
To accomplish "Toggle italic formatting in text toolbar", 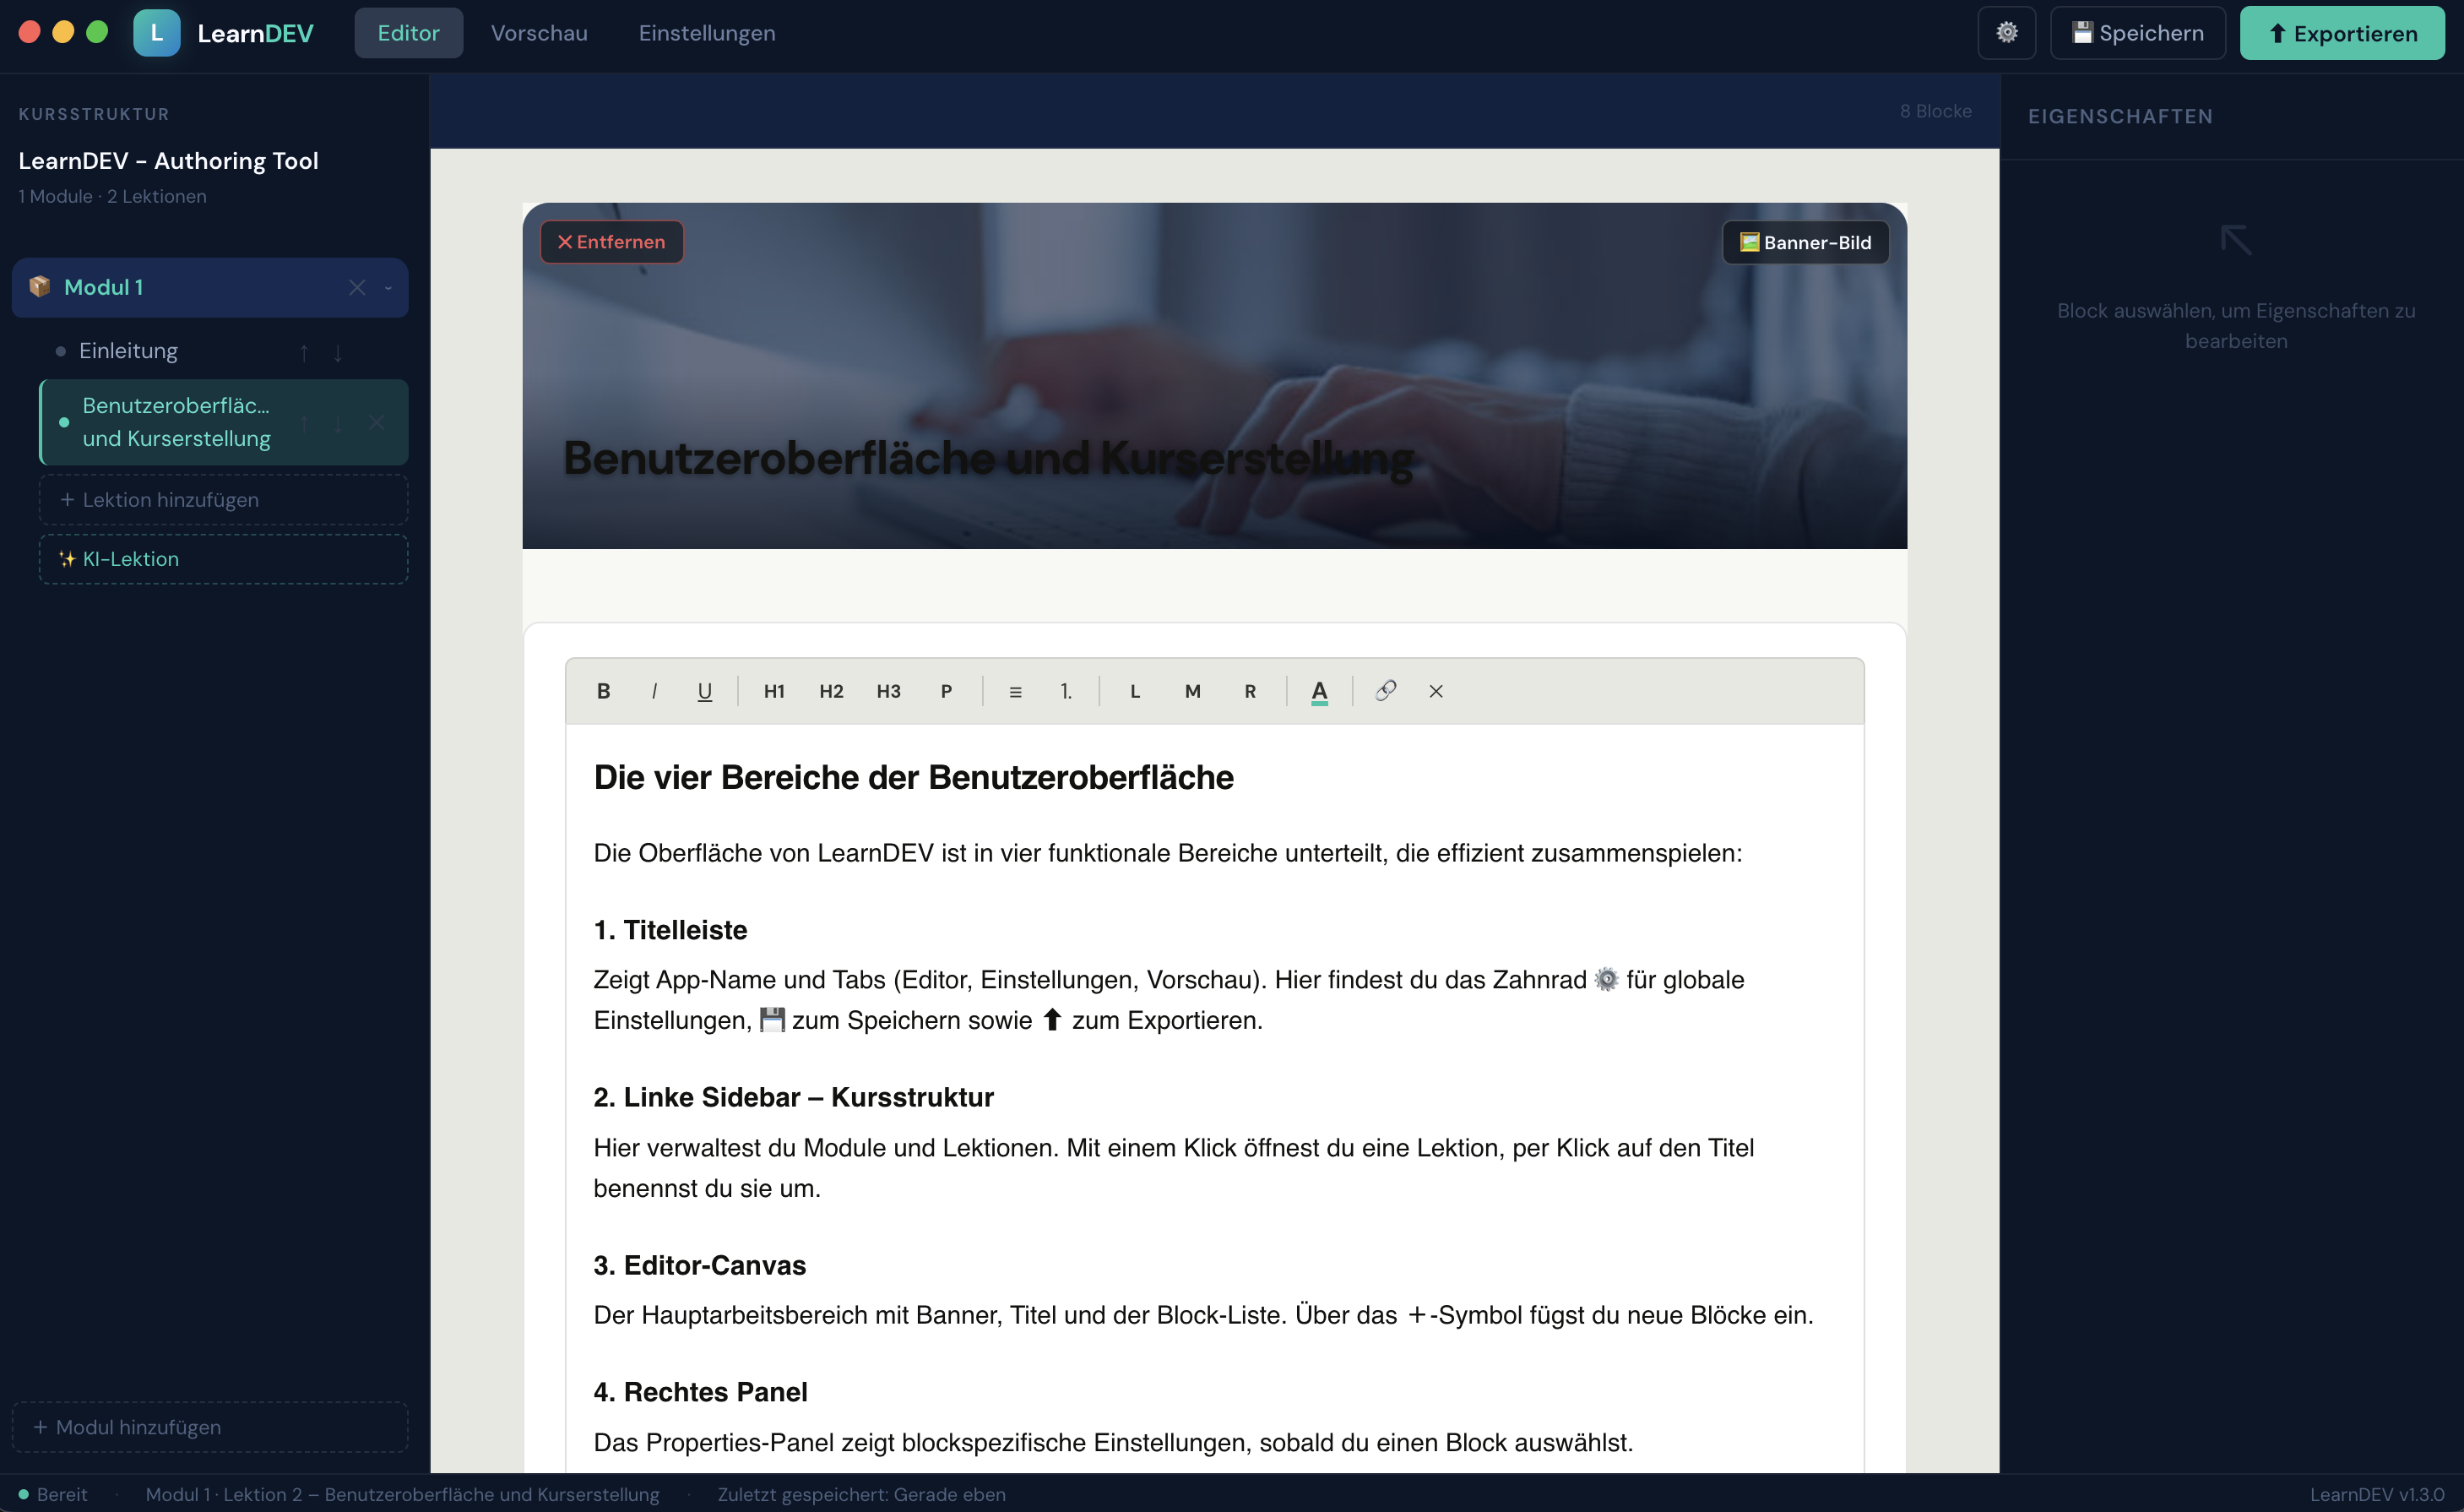I will coord(654,691).
